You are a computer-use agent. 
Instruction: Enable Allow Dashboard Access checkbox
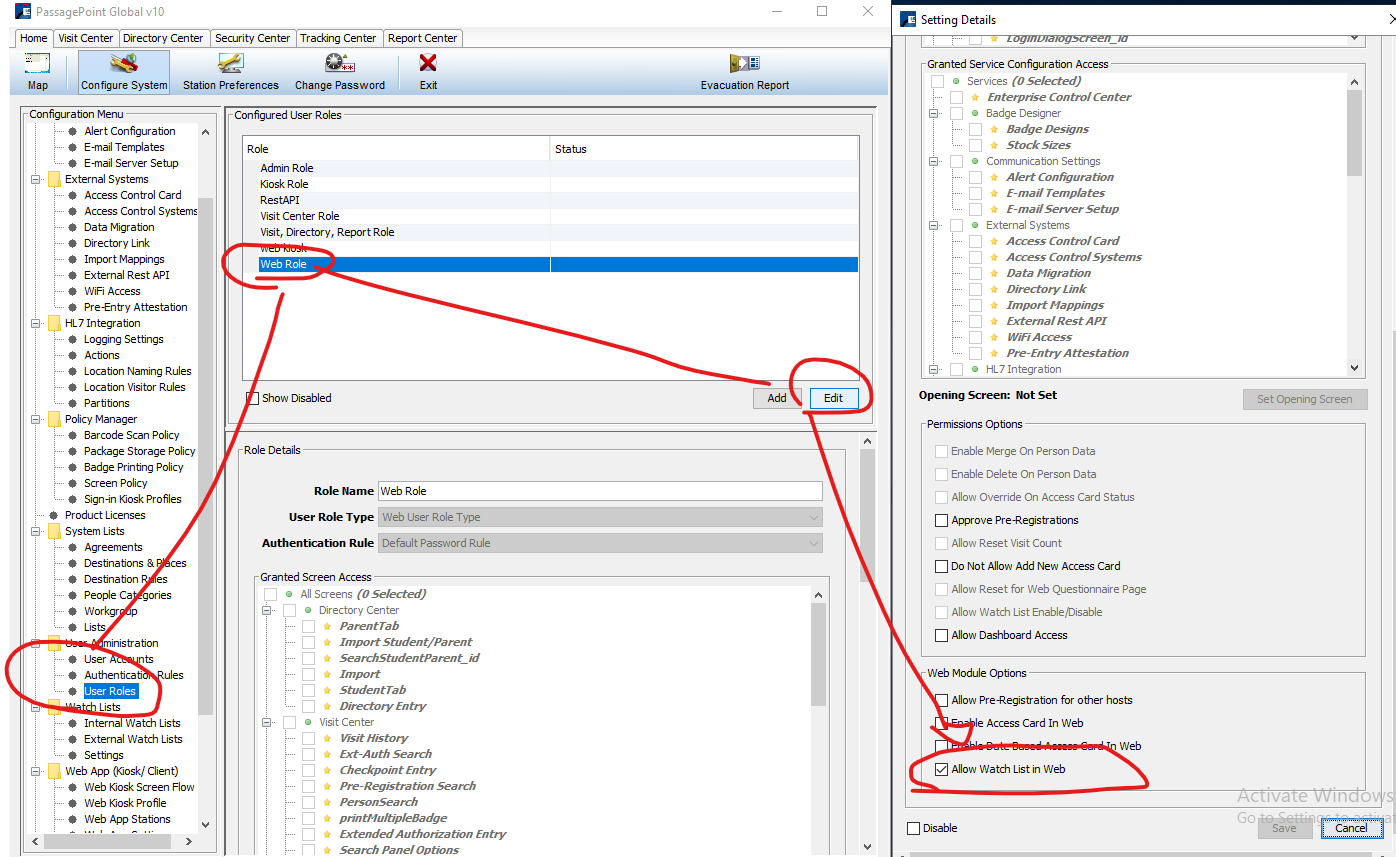[941, 635]
